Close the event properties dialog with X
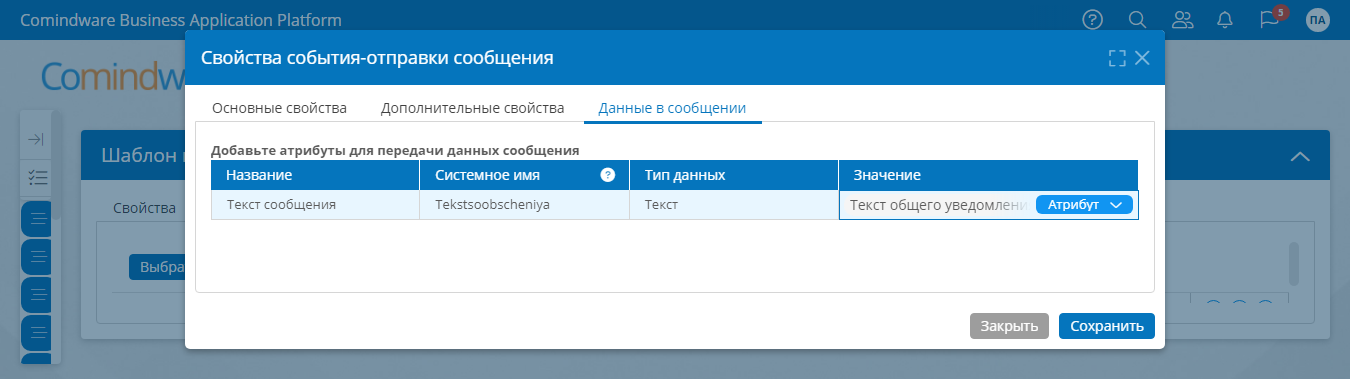 [x=1142, y=58]
